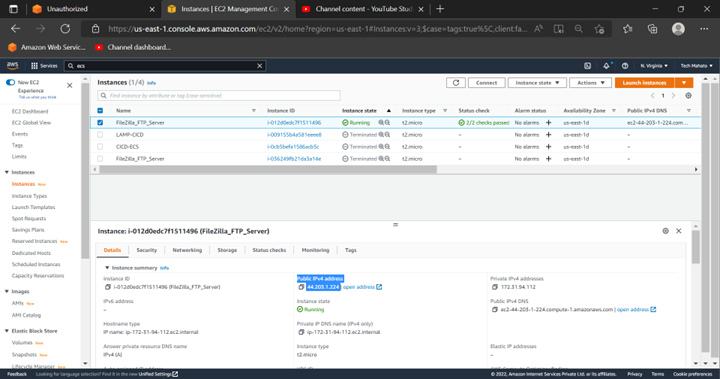Screen dimensions: 720x379
Task: Sort by Instance state column
Action: point(366,111)
